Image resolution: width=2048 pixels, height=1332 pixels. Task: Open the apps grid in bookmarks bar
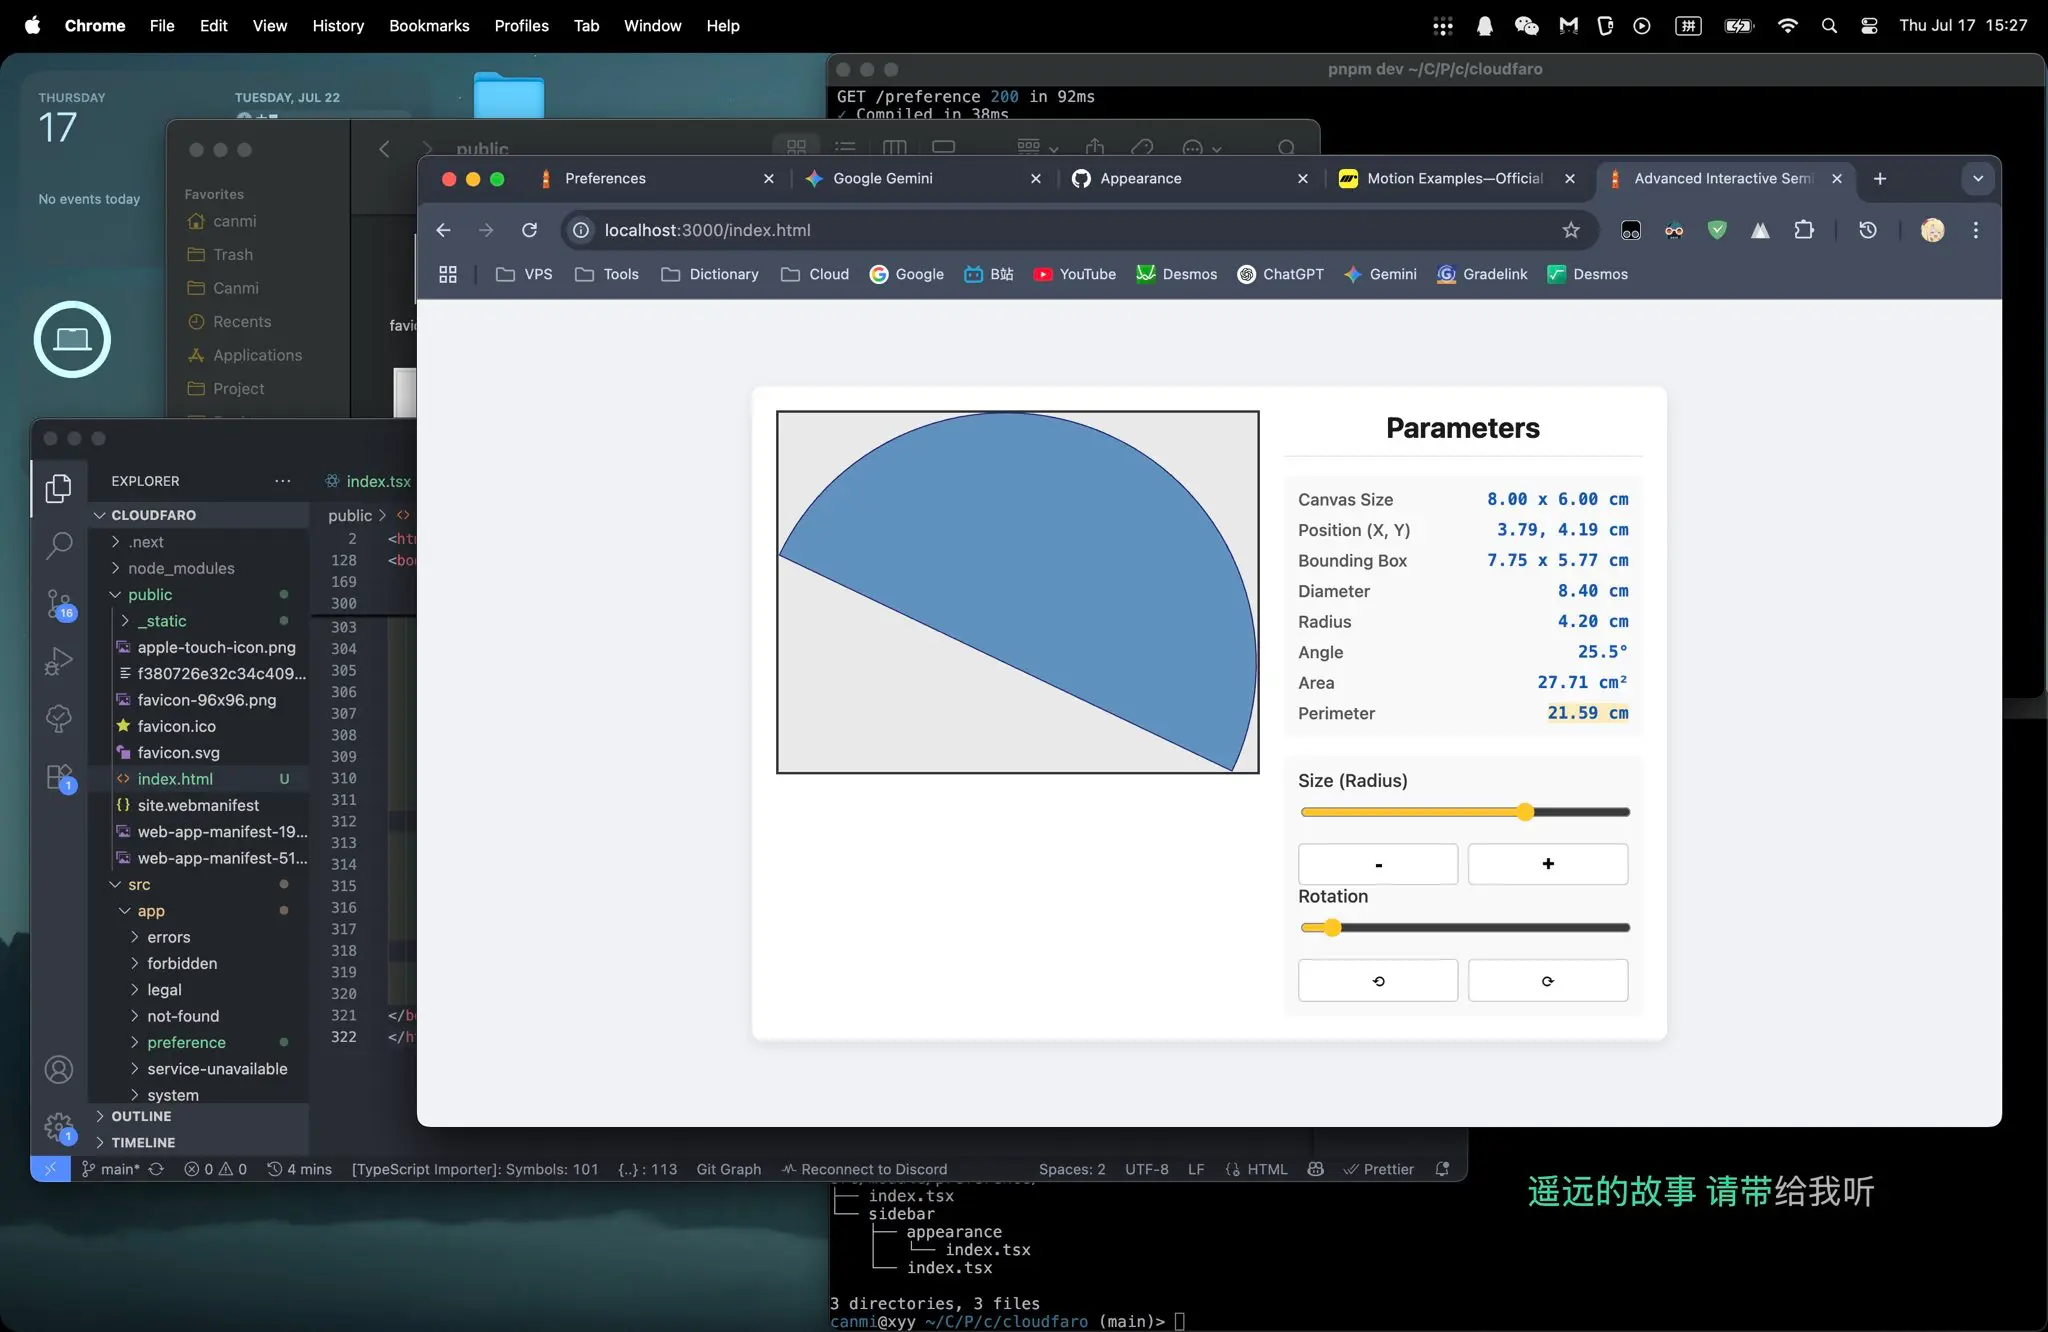tap(448, 274)
